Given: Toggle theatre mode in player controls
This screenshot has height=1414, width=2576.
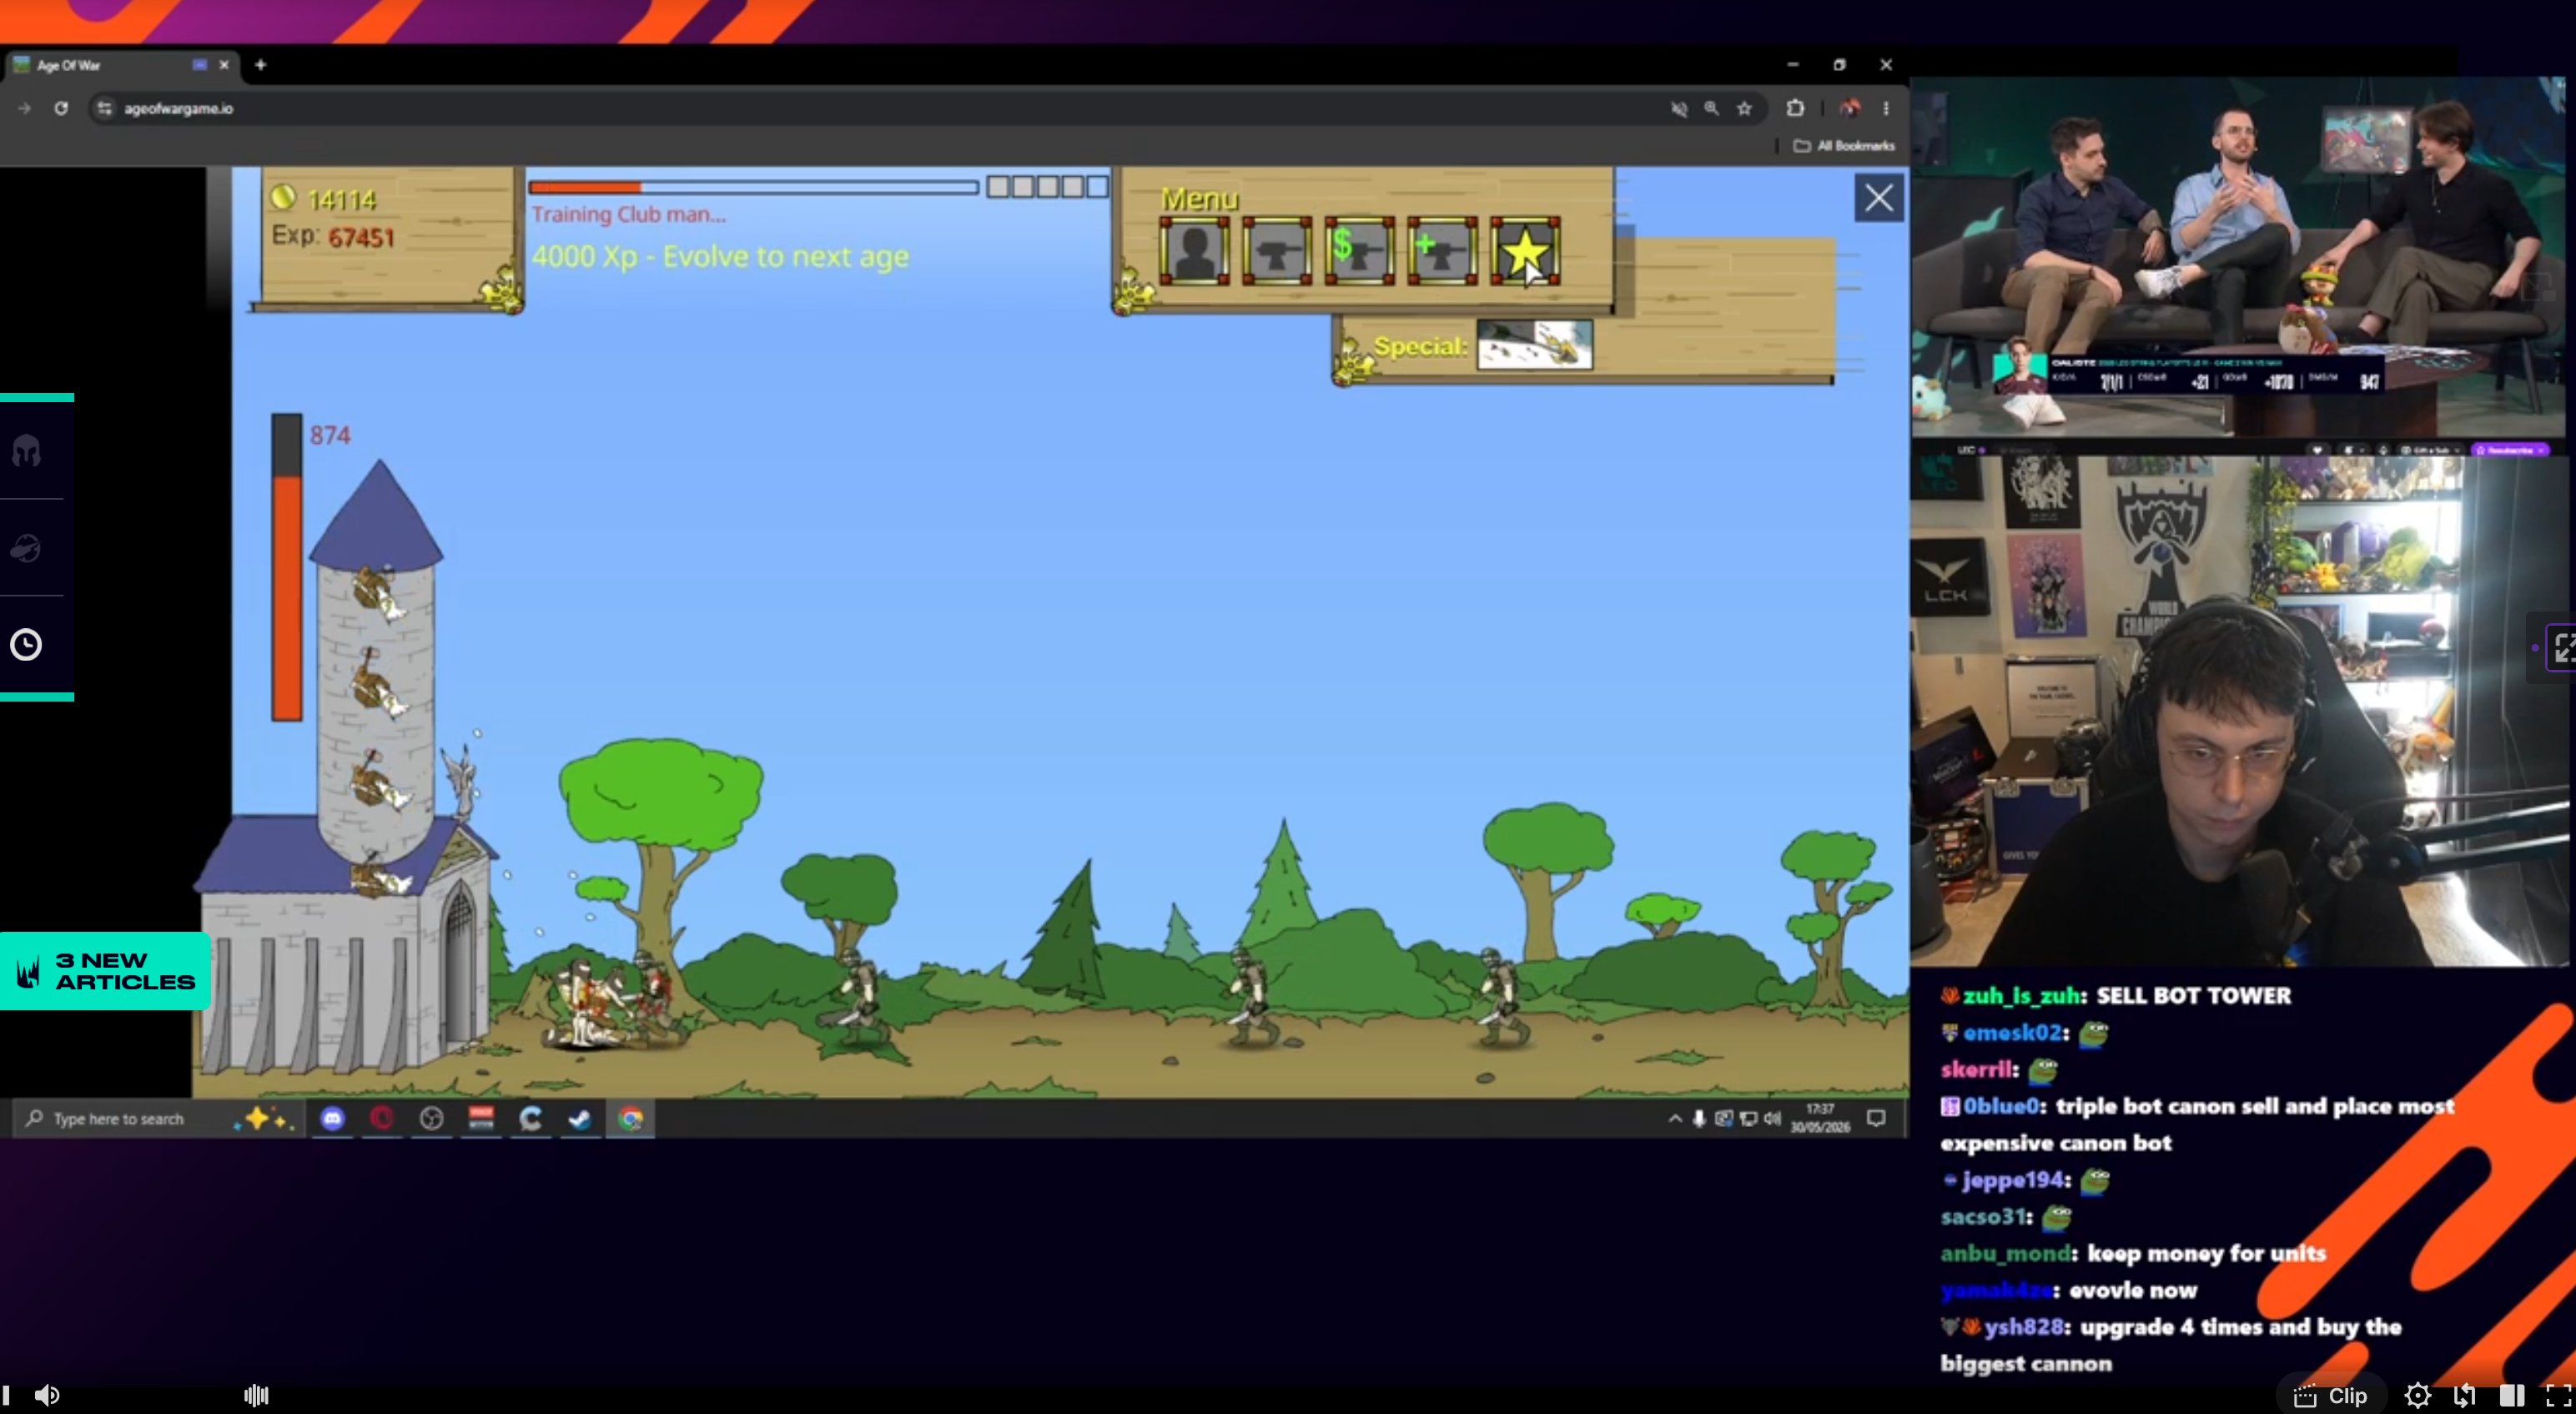Looking at the screenshot, I should point(2511,1395).
